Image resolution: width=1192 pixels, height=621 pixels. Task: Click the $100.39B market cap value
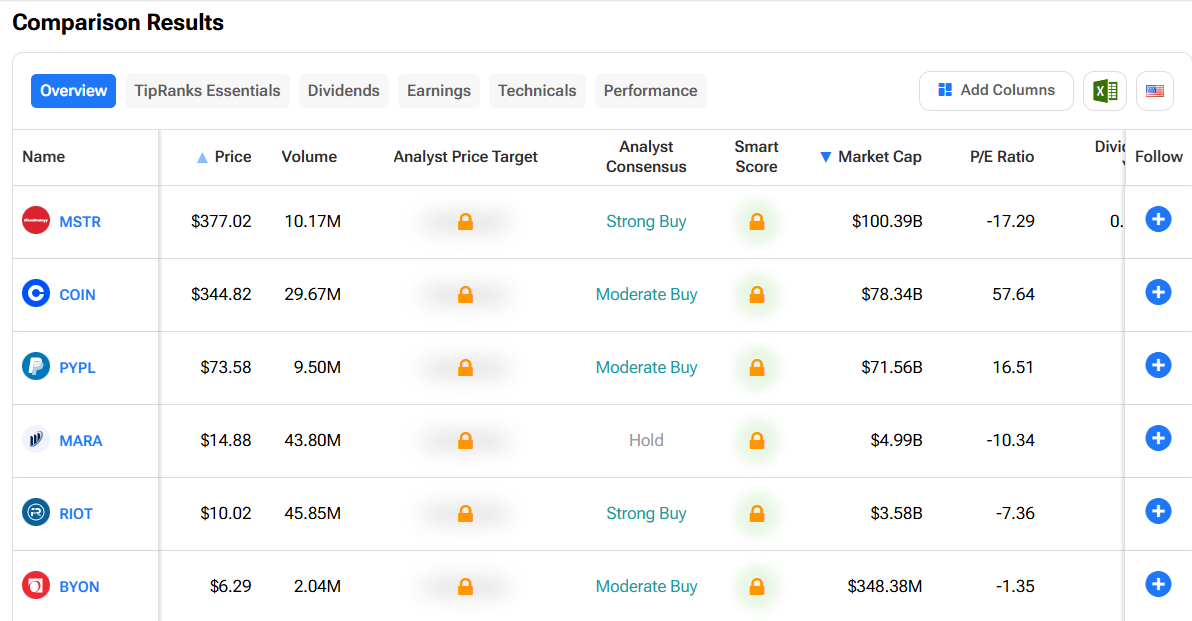pos(887,221)
